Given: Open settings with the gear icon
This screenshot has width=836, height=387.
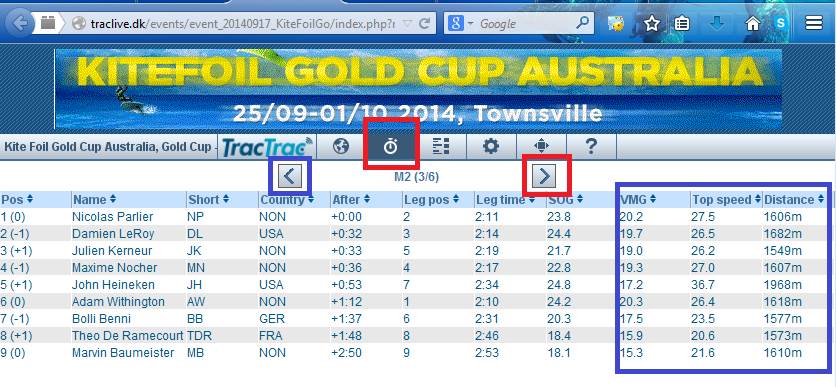Looking at the screenshot, I should [491, 146].
